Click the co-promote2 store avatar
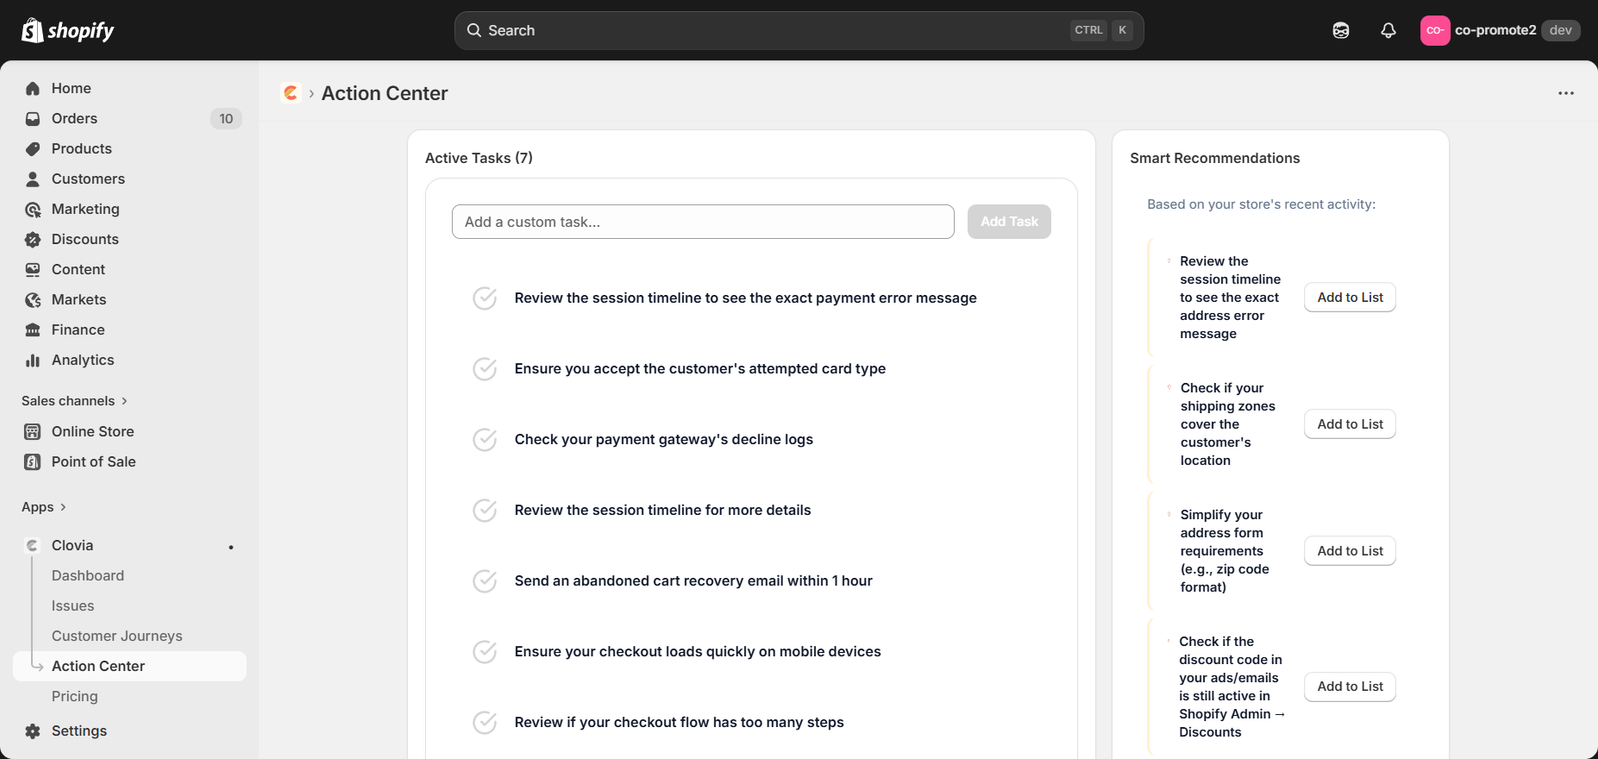1598x759 pixels. [1435, 30]
